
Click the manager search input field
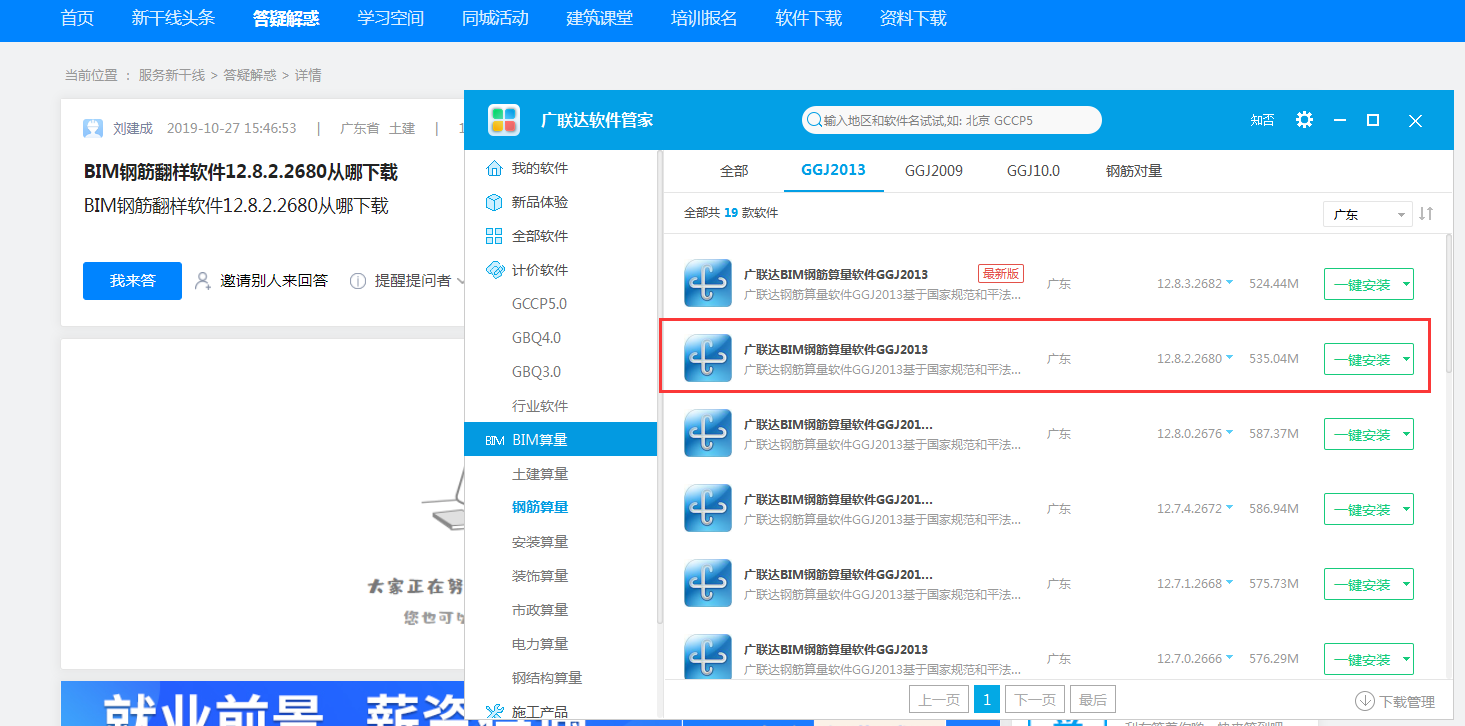point(951,120)
